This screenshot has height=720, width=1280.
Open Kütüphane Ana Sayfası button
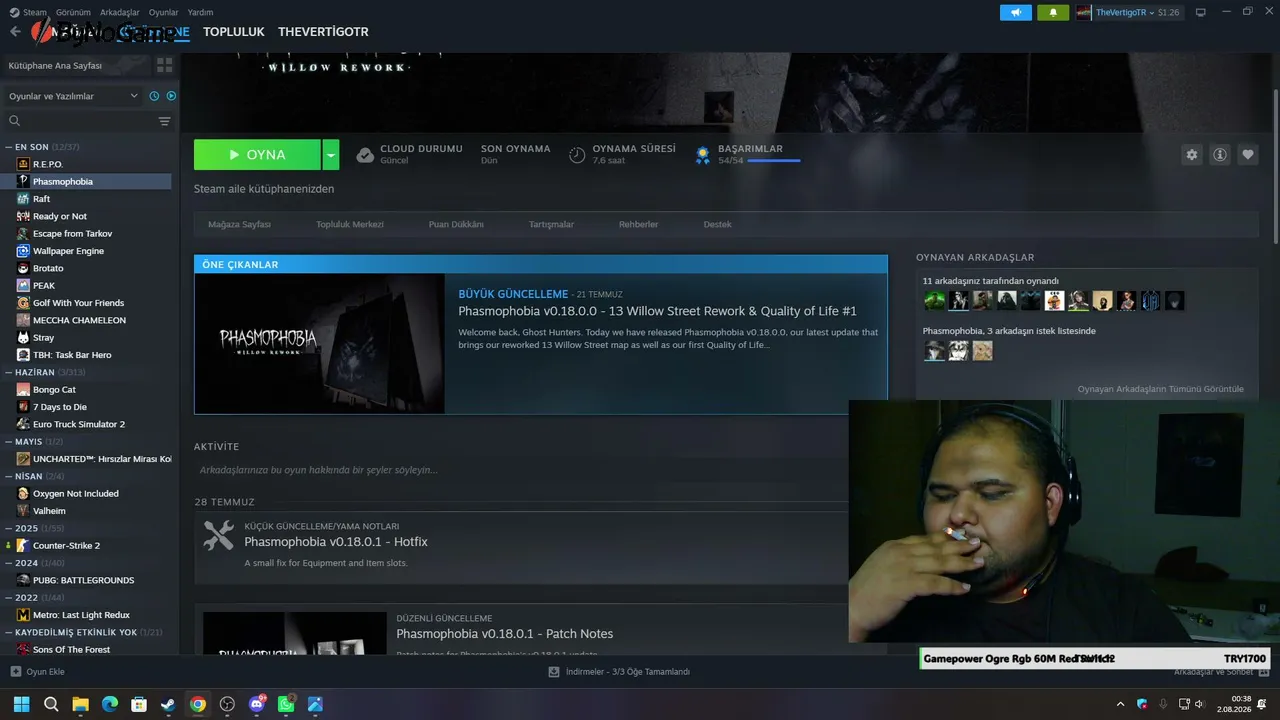[77, 65]
